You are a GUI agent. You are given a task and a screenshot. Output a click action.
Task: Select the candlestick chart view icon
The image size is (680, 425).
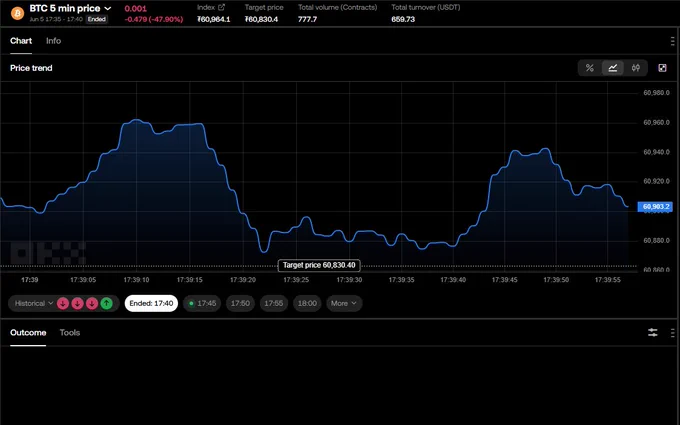click(x=636, y=68)
